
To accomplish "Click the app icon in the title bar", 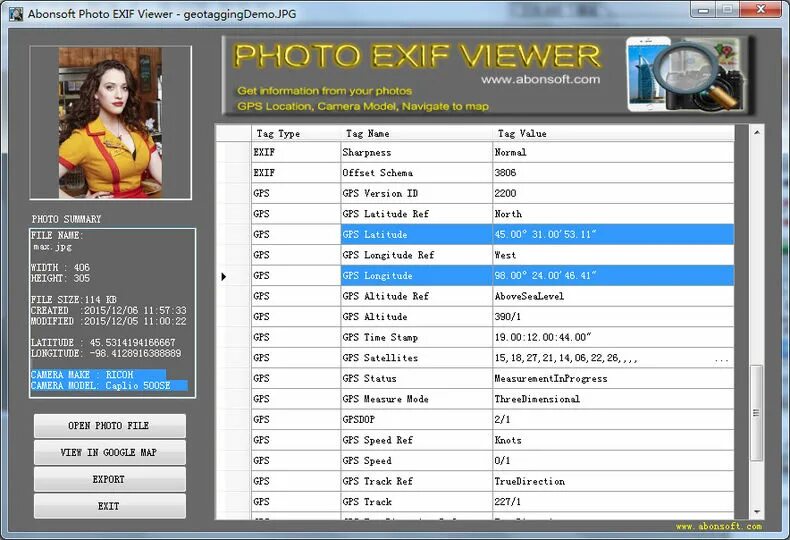I will pyautogui.click(x=16, y=14).
